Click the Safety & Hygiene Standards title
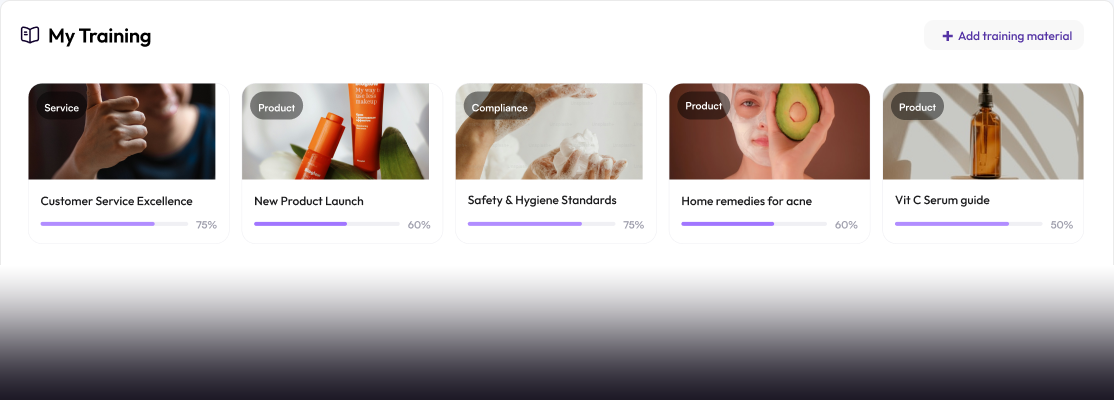 [542, 200]
